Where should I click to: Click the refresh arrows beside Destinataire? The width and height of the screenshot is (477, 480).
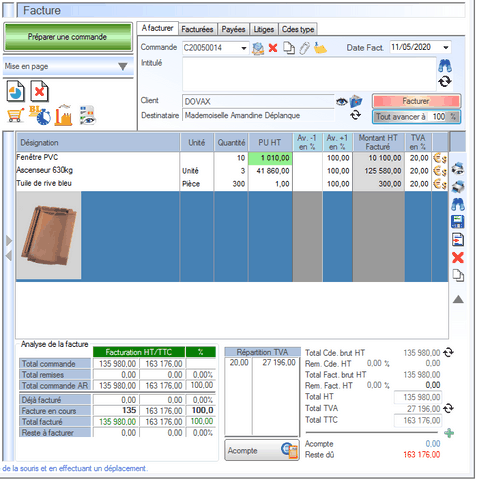coord(356,115)
